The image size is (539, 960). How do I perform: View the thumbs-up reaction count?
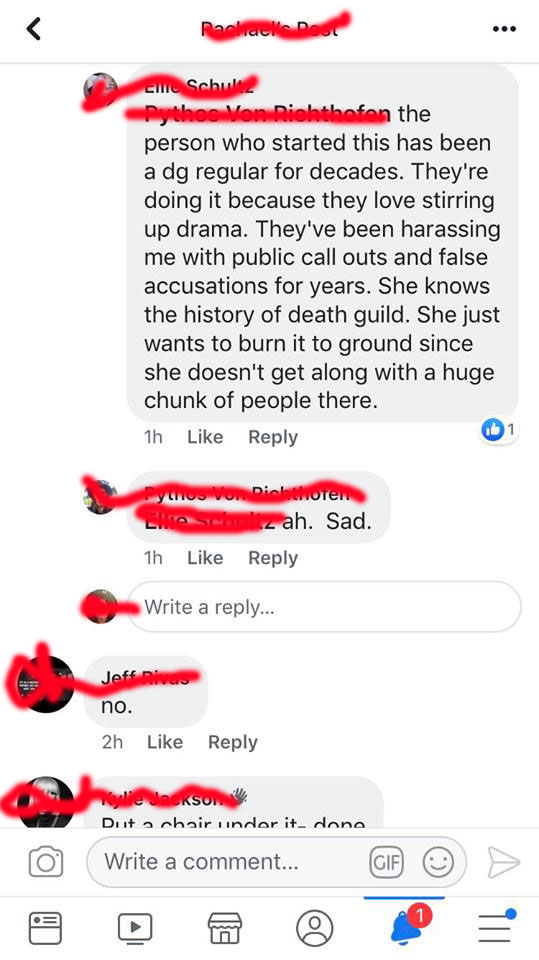pyautogui.click(x=499, y=430)
